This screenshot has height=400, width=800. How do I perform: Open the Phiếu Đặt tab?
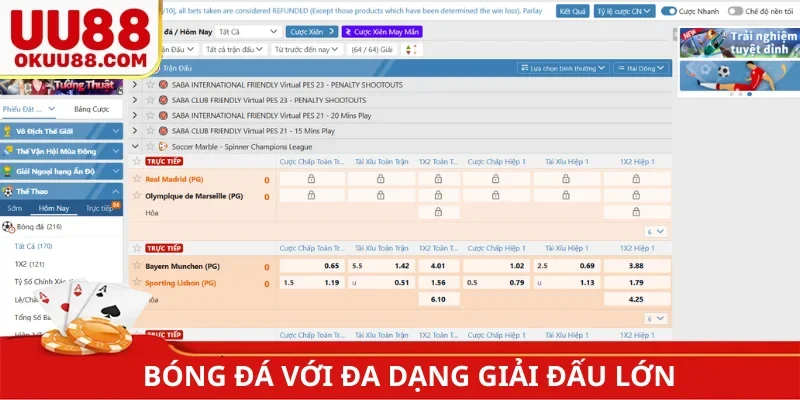29,109
